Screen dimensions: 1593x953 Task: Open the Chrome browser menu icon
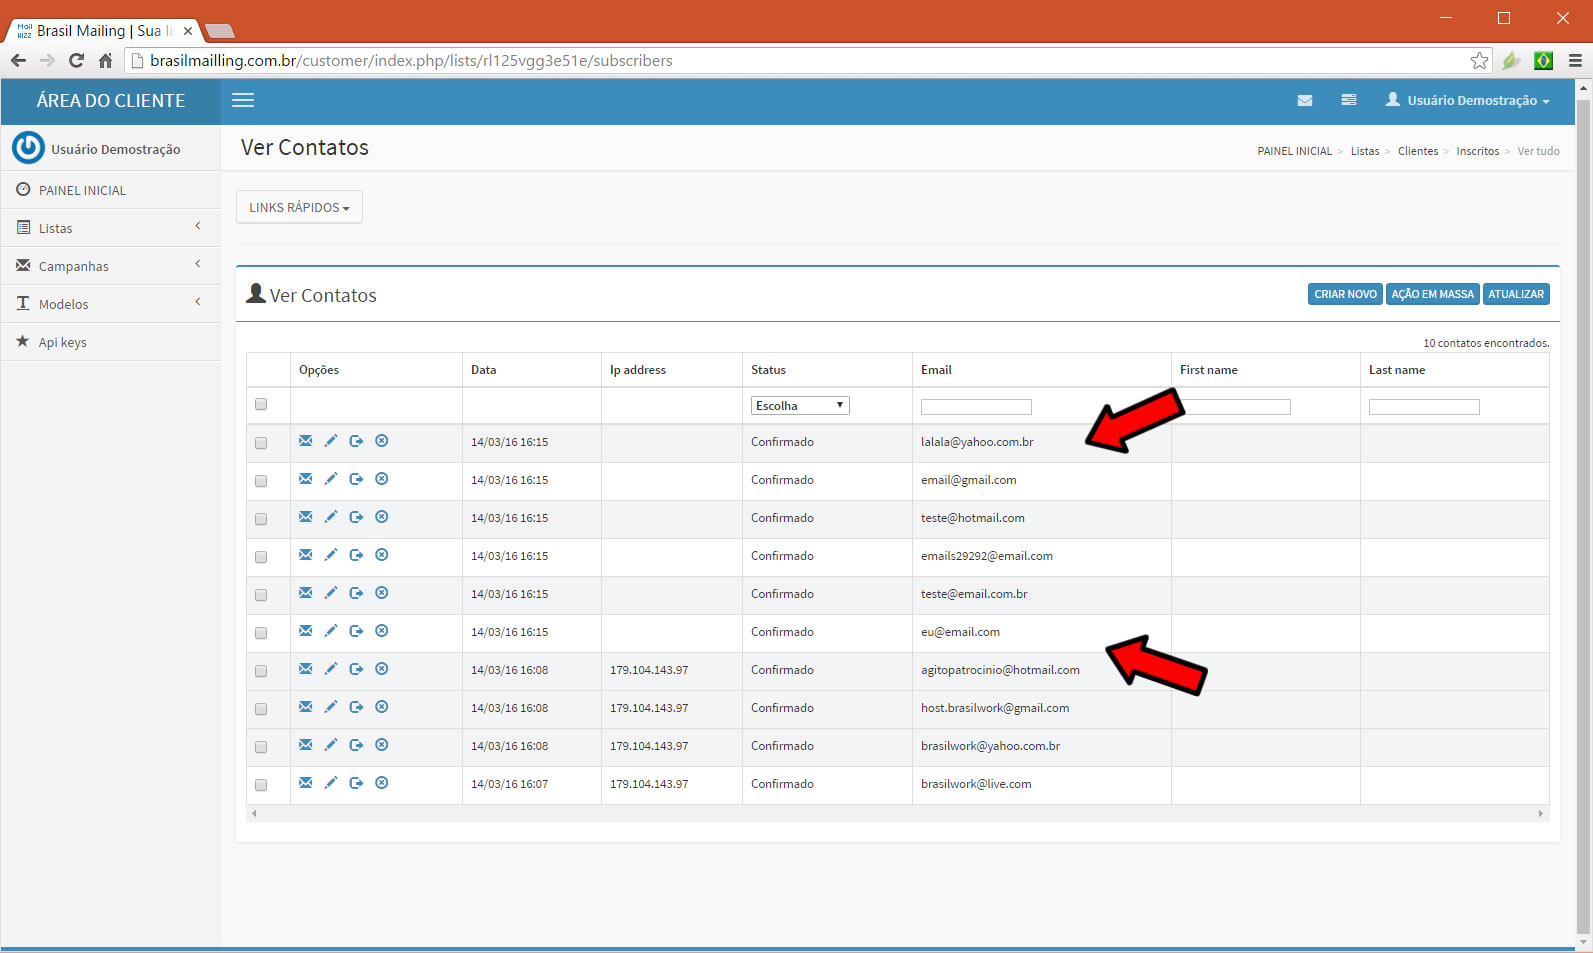click(1575, 61)
